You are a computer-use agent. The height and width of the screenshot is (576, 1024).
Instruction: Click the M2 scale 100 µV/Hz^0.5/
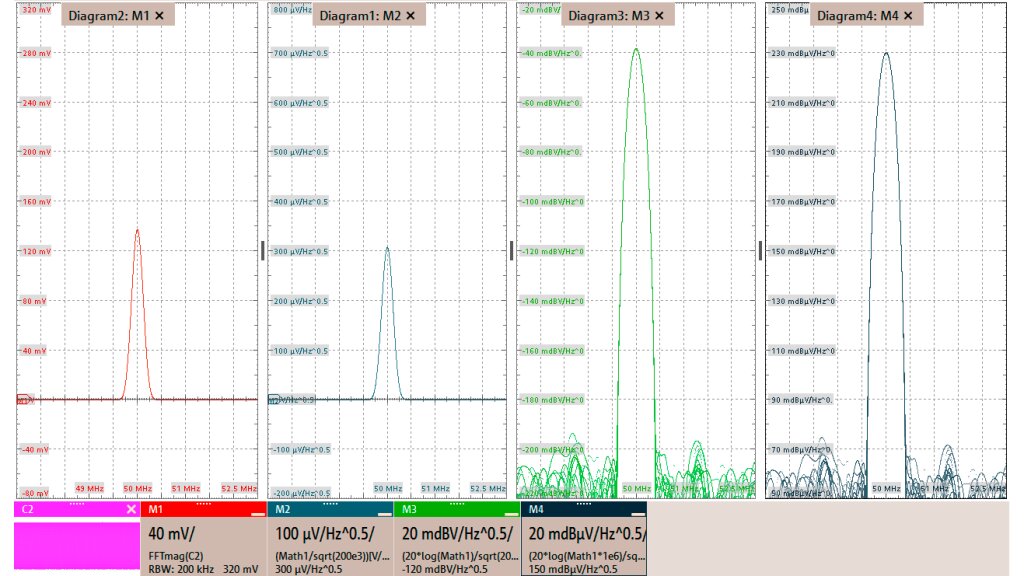(325, 534)
